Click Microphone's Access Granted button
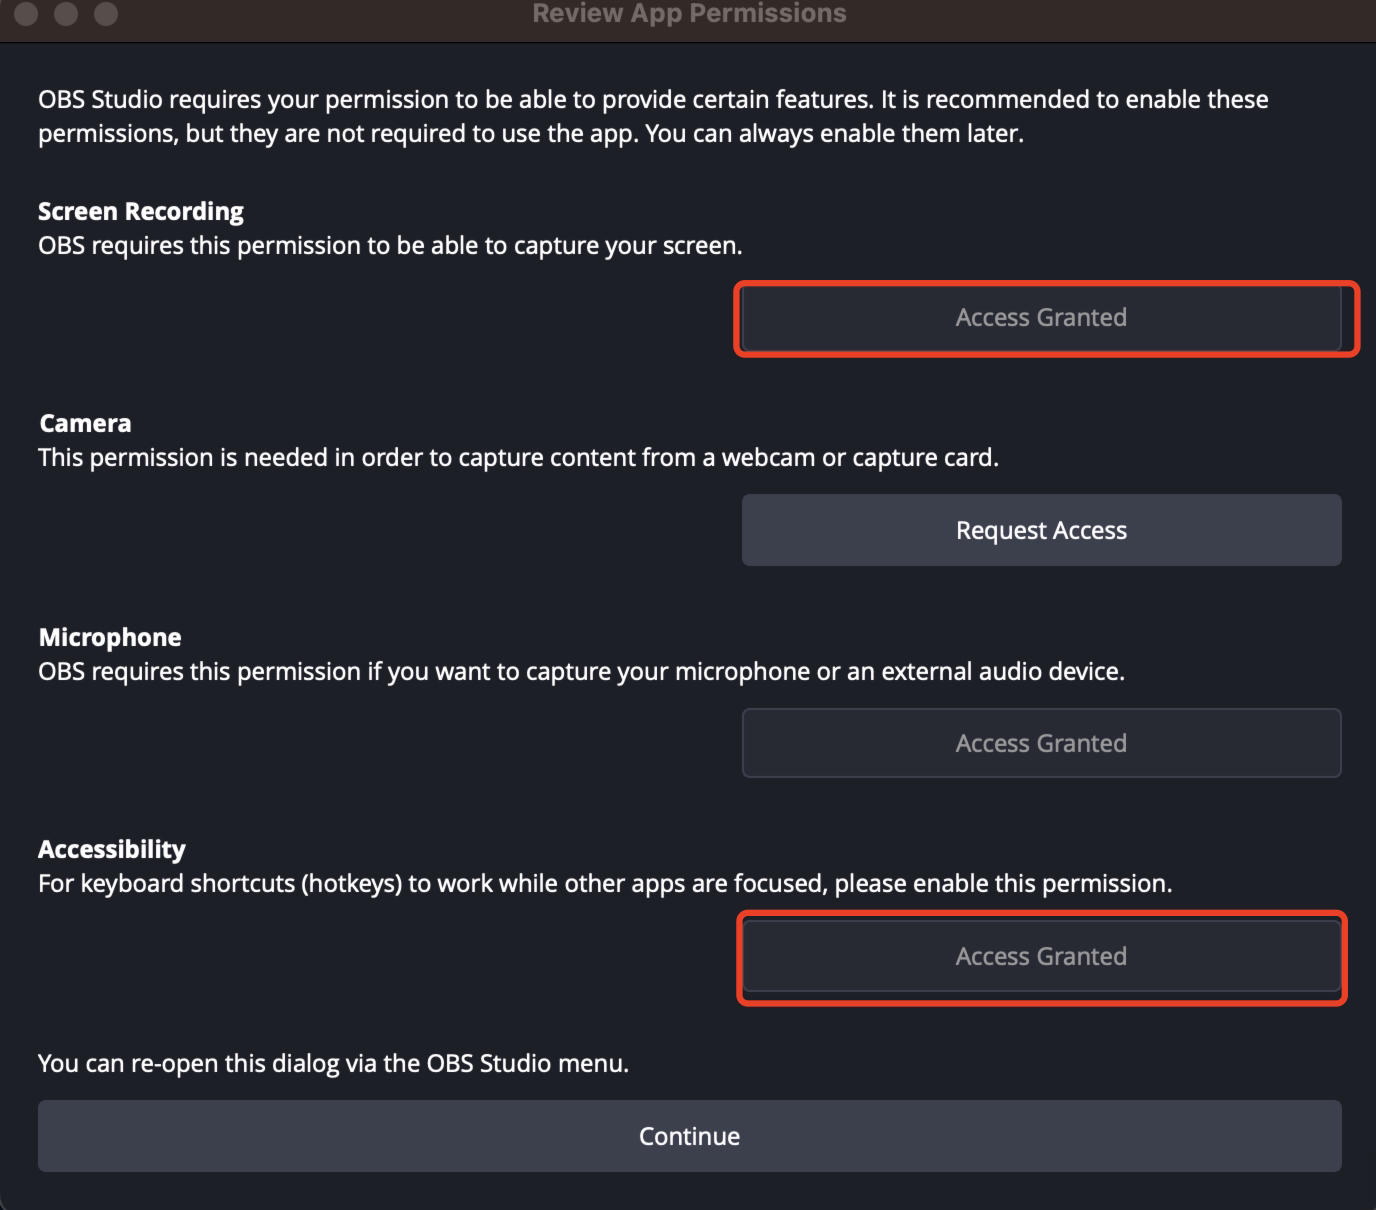 coord(1041,743)
